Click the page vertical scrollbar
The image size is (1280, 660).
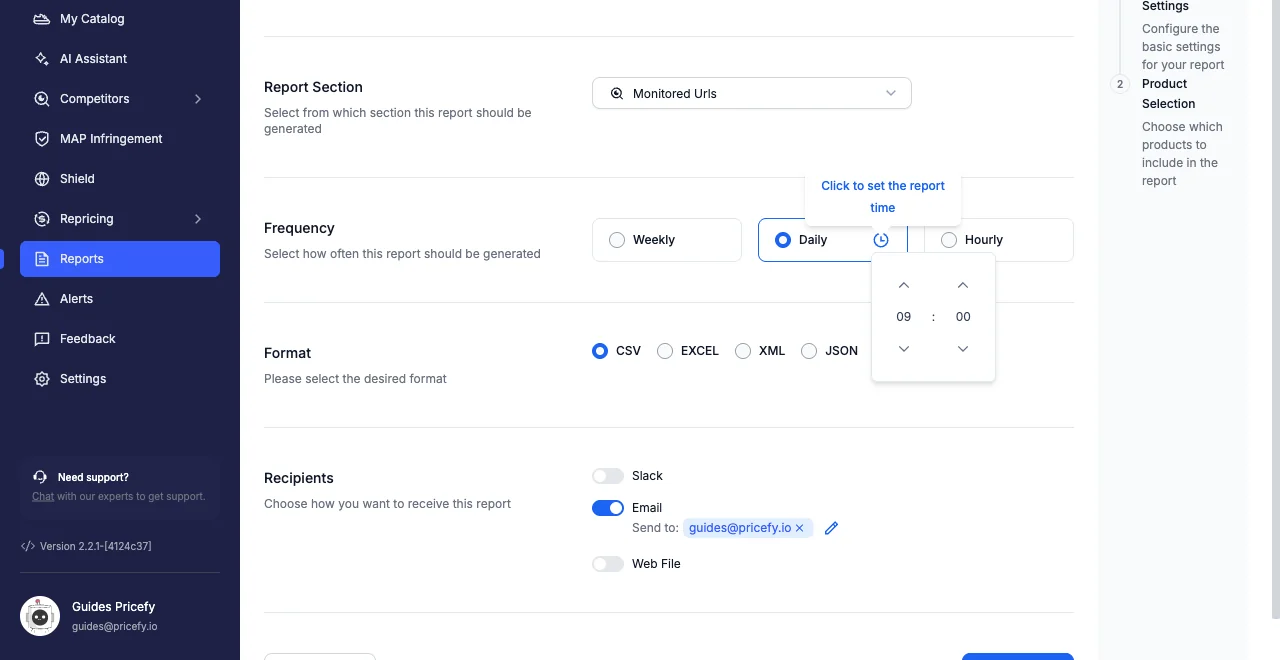pyautogui.click(x=1275, y=310)
